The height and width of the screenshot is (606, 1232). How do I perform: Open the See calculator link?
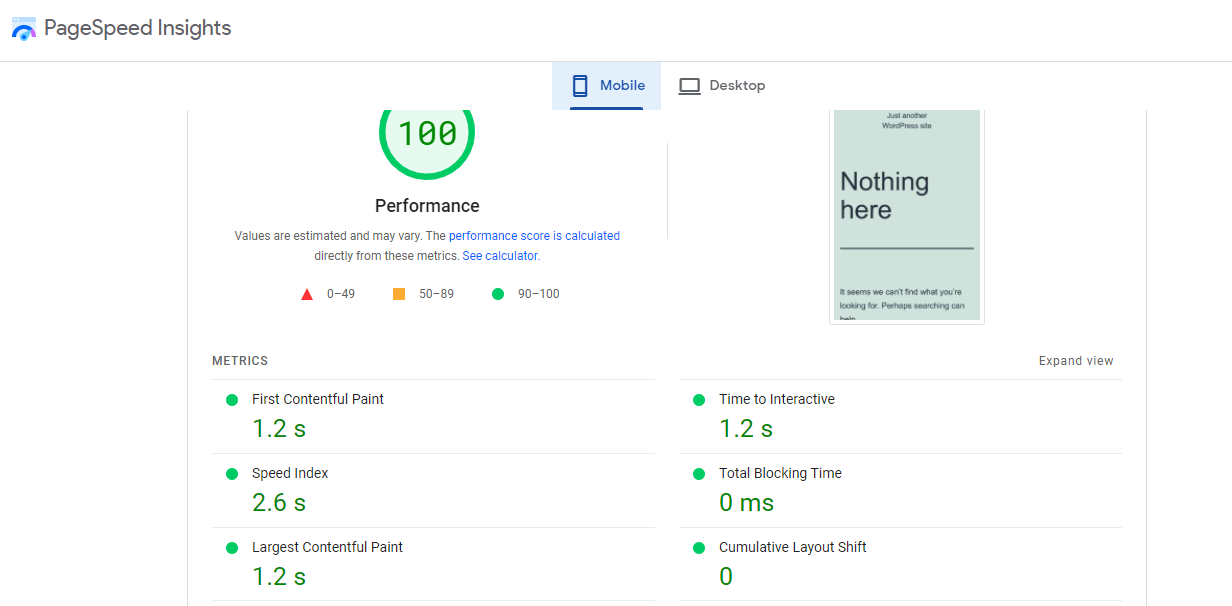[500, 256]
